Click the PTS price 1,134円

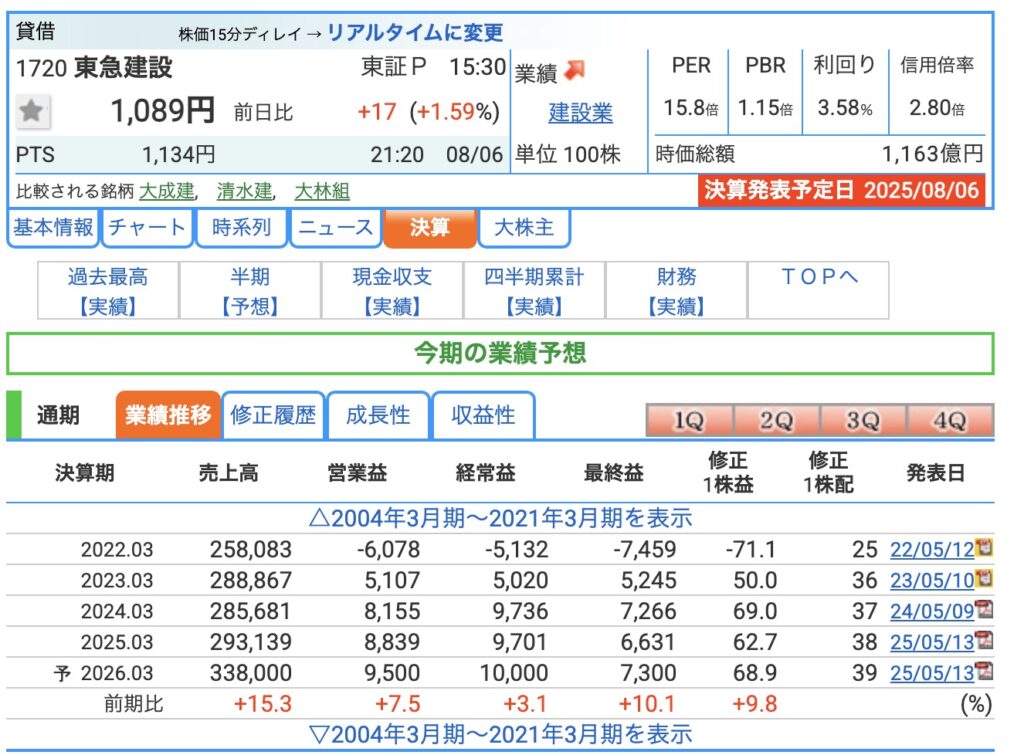[178, 155]
